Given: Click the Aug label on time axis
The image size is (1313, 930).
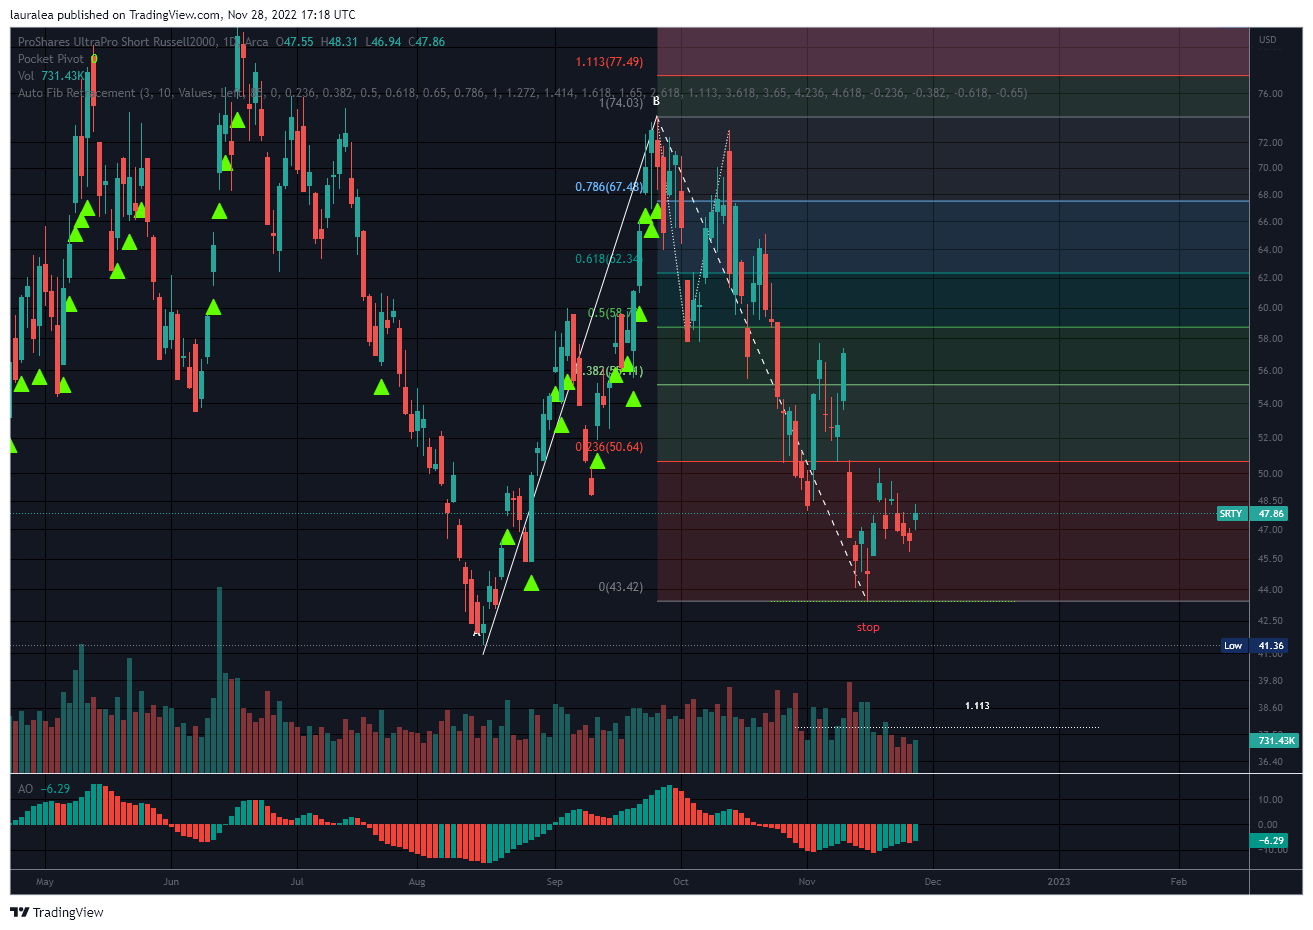Looking at the screenshot, I should pos(417,882).
